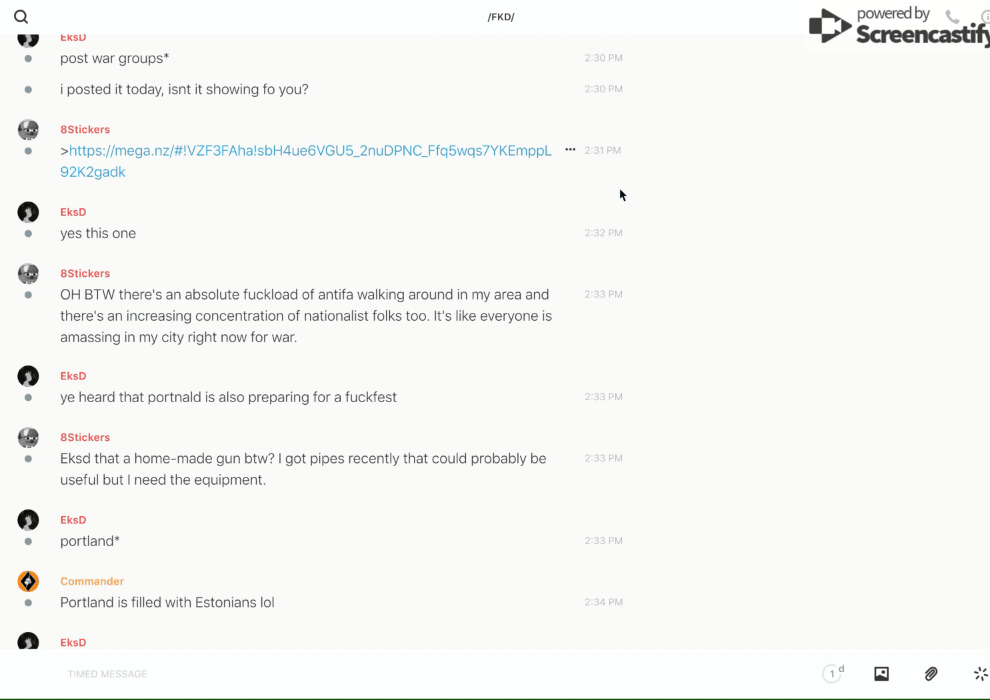Viewport: 990px width, 700px height.
Task: Open conversation info icon at top right
Action: [x=984, y=17]
